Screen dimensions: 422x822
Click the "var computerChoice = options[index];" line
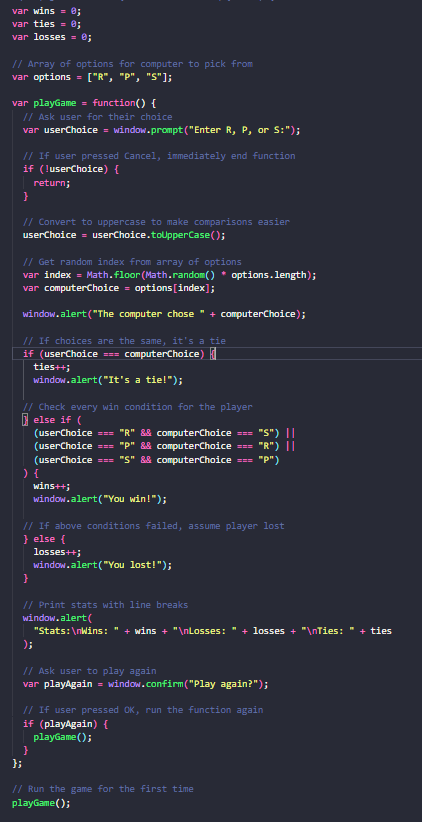click(119, 288)
